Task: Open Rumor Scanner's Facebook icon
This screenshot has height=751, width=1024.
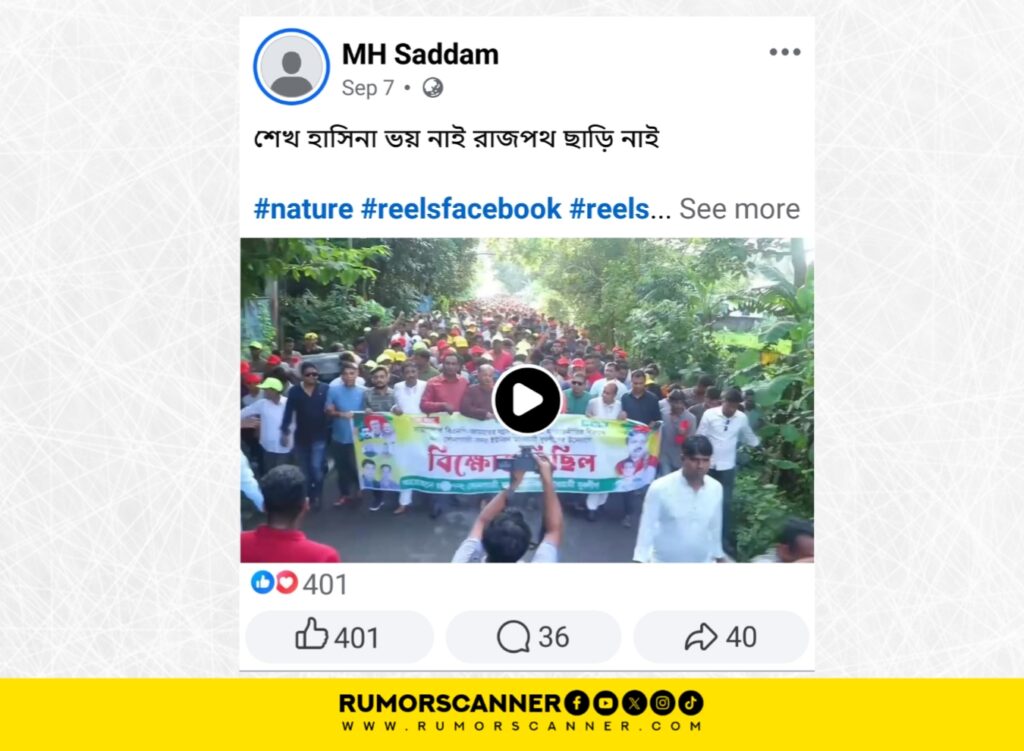Action: [x=577, y=703]
